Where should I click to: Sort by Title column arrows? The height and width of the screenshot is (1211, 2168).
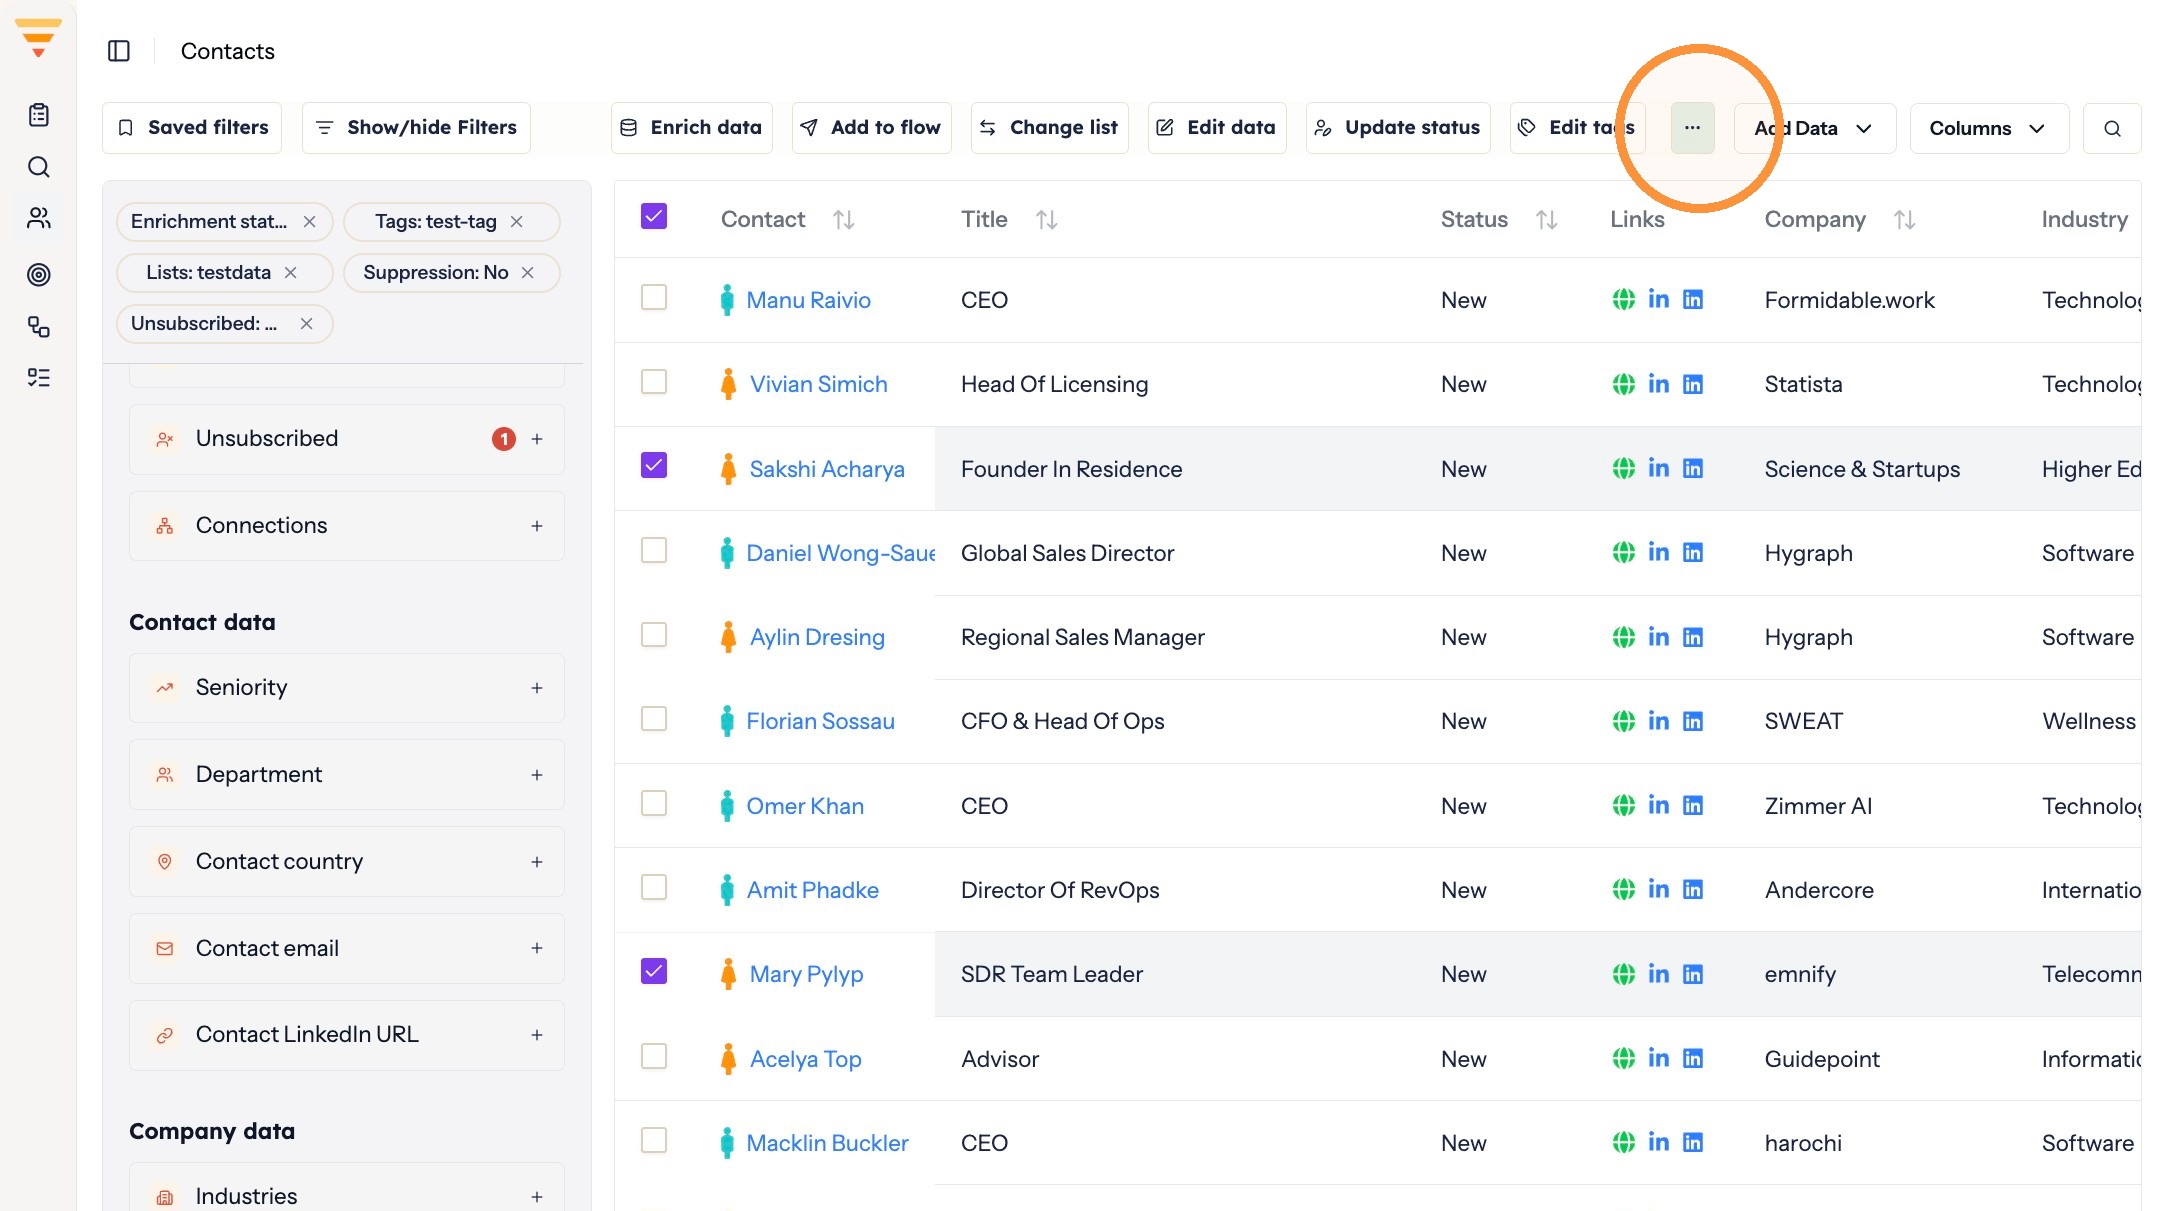tap(1047, 220)
